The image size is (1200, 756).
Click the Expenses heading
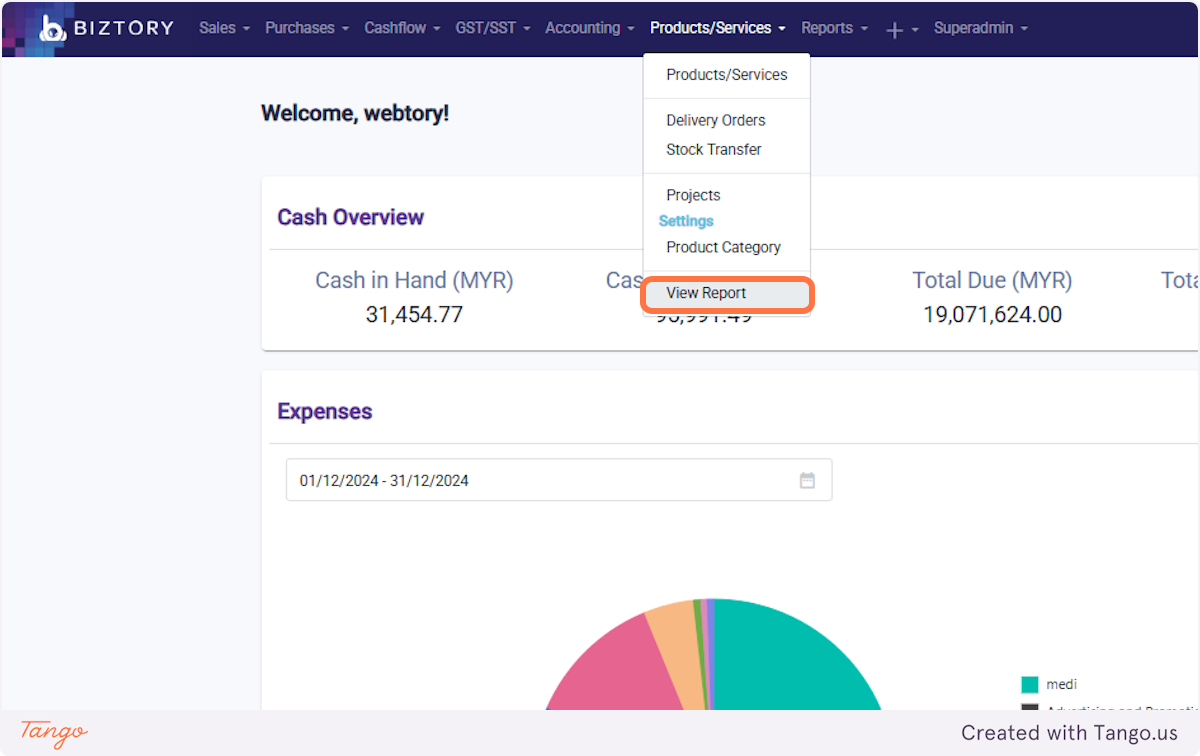325,411
